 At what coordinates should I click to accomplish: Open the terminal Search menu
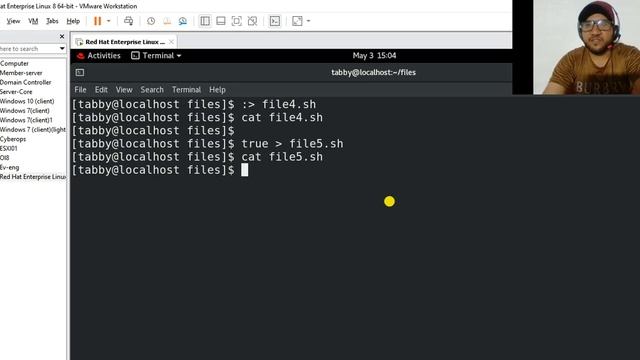(x=152, y=89)
